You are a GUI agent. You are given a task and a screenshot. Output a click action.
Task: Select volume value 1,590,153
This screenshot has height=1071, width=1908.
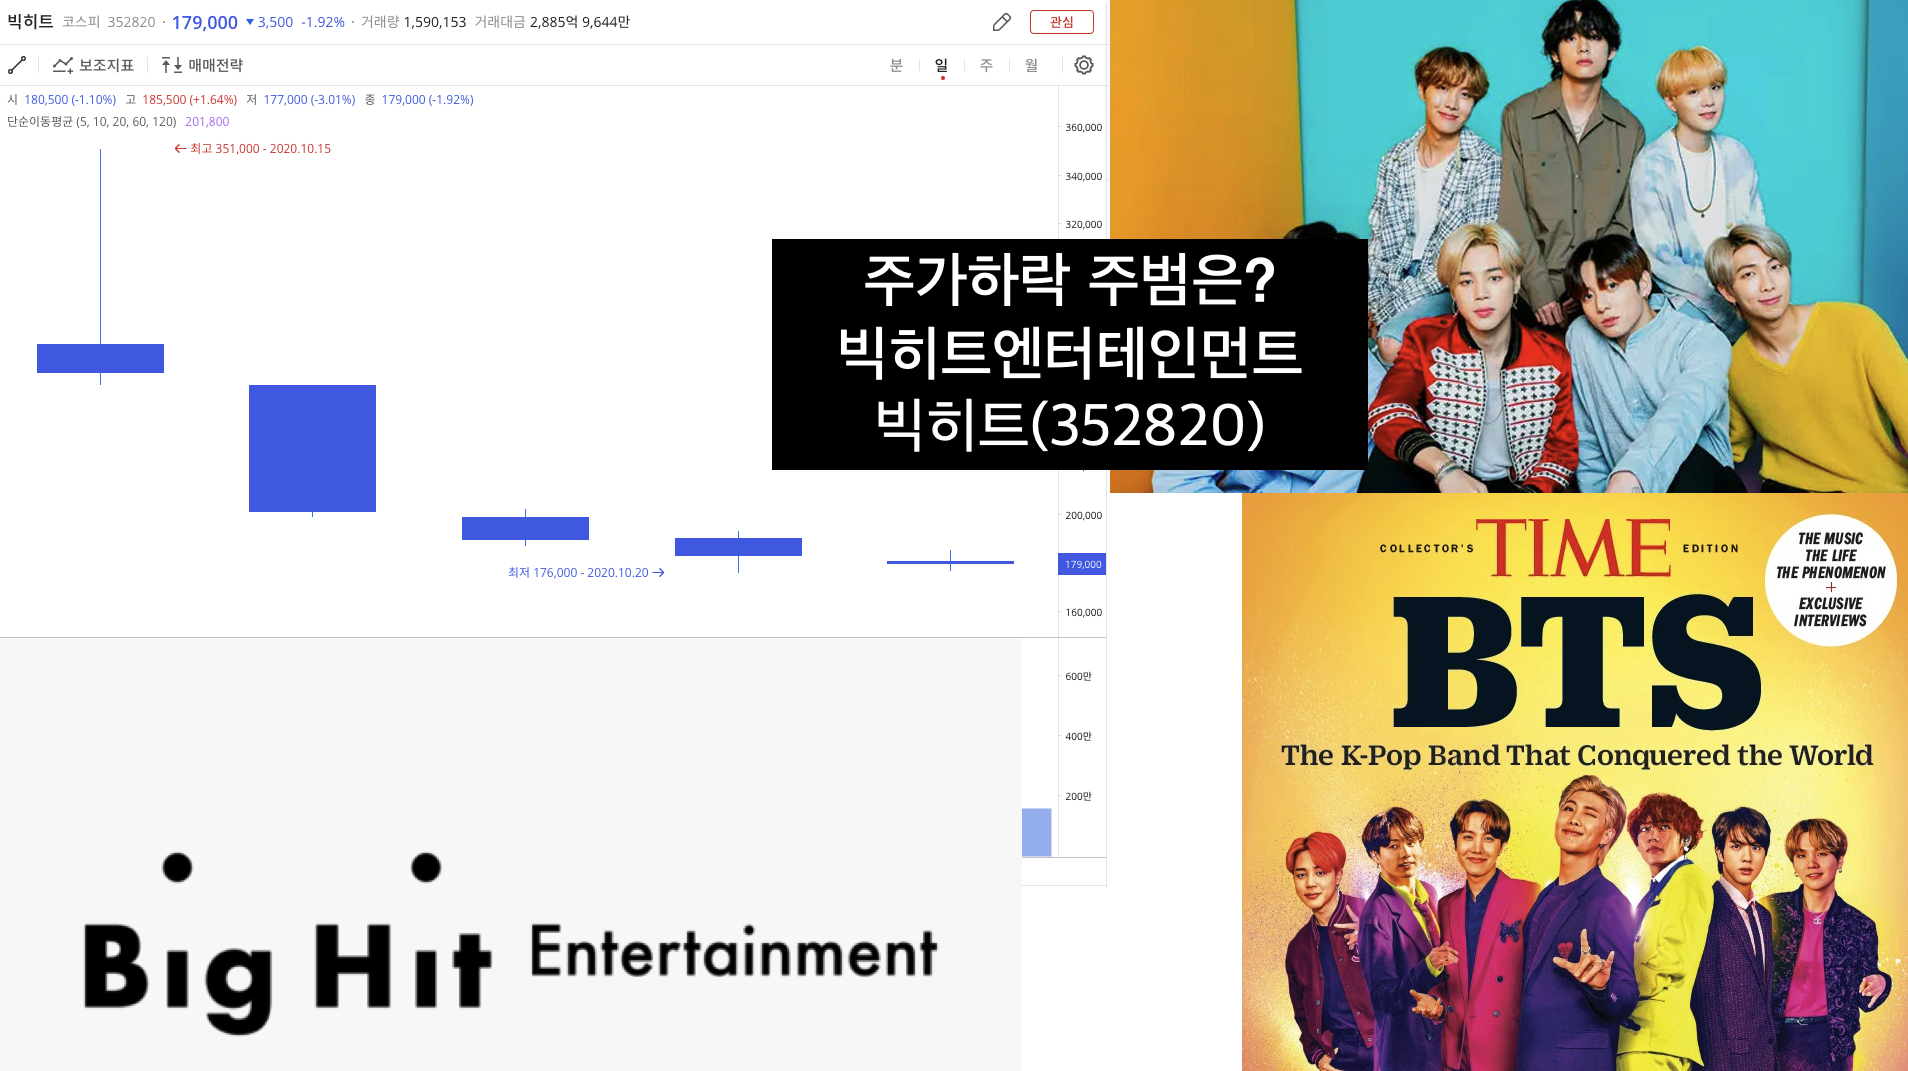(435, 22)
